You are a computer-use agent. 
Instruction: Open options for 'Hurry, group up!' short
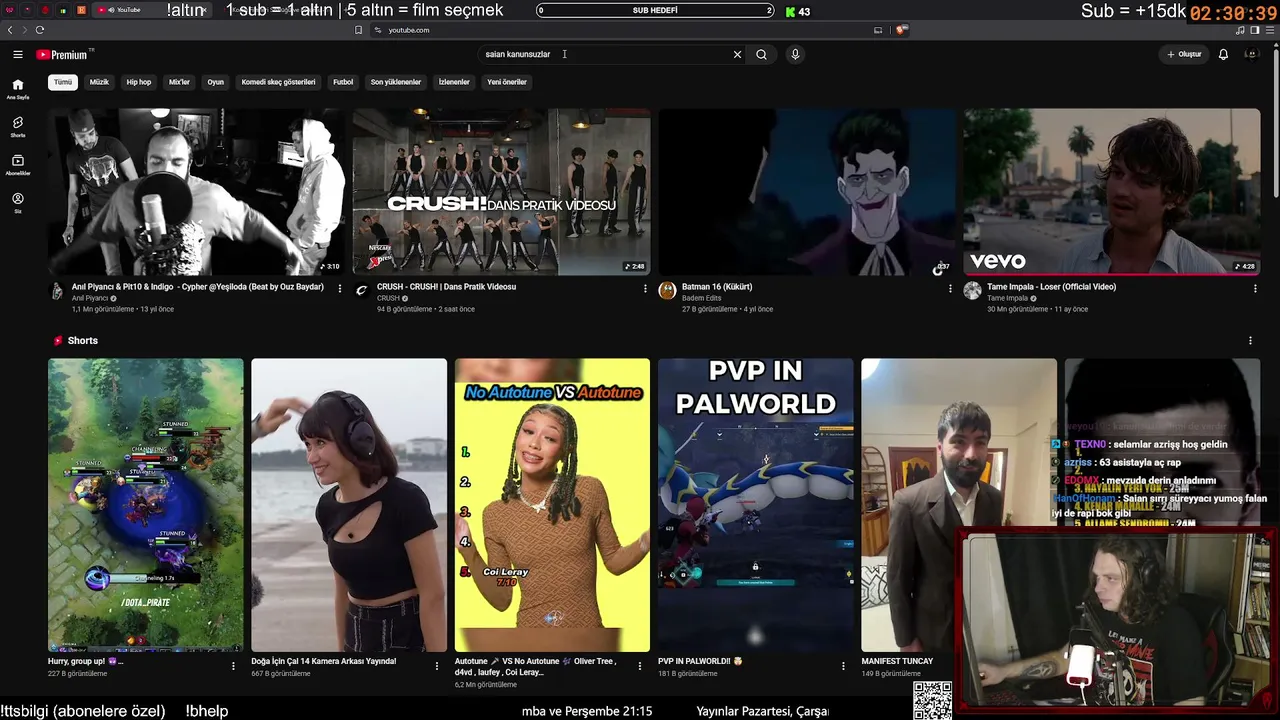(233, 666)
